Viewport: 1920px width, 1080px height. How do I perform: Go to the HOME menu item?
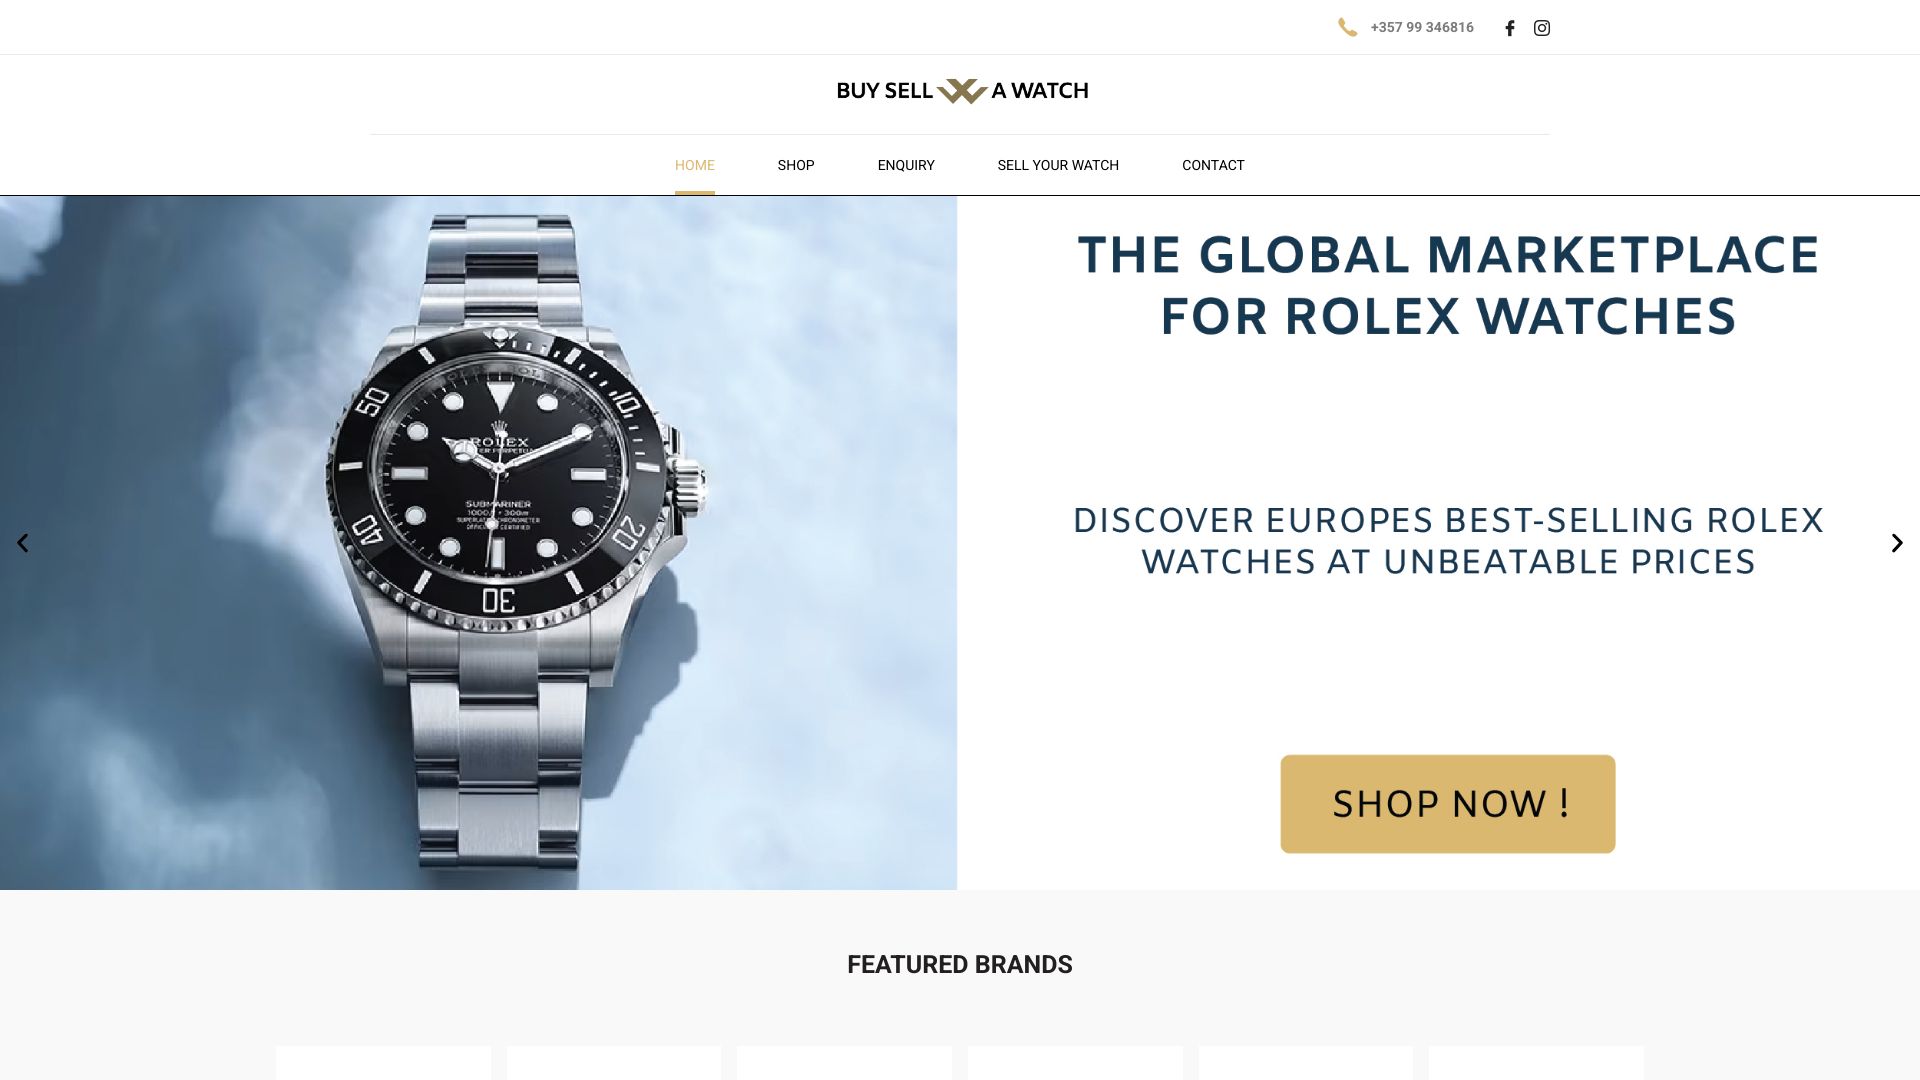694,165
